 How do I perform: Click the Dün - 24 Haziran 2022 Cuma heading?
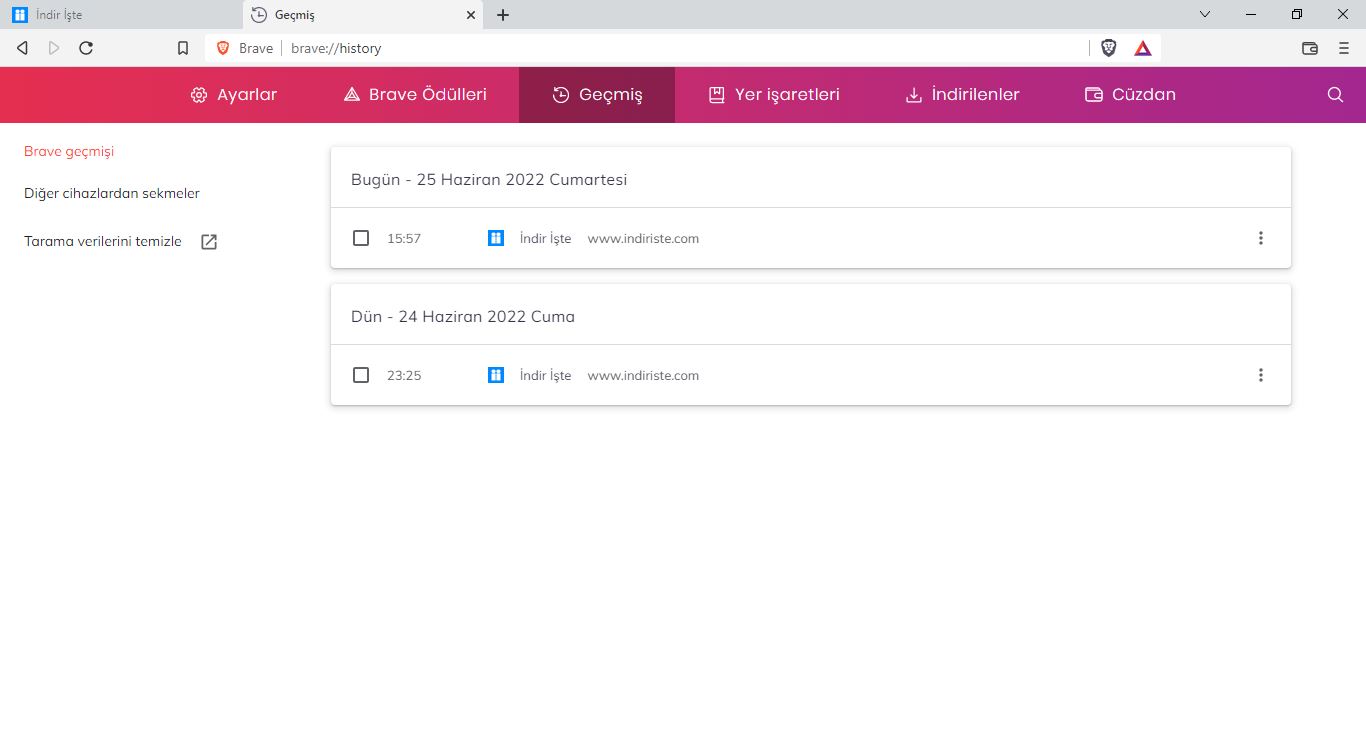[x=463, y=317]
